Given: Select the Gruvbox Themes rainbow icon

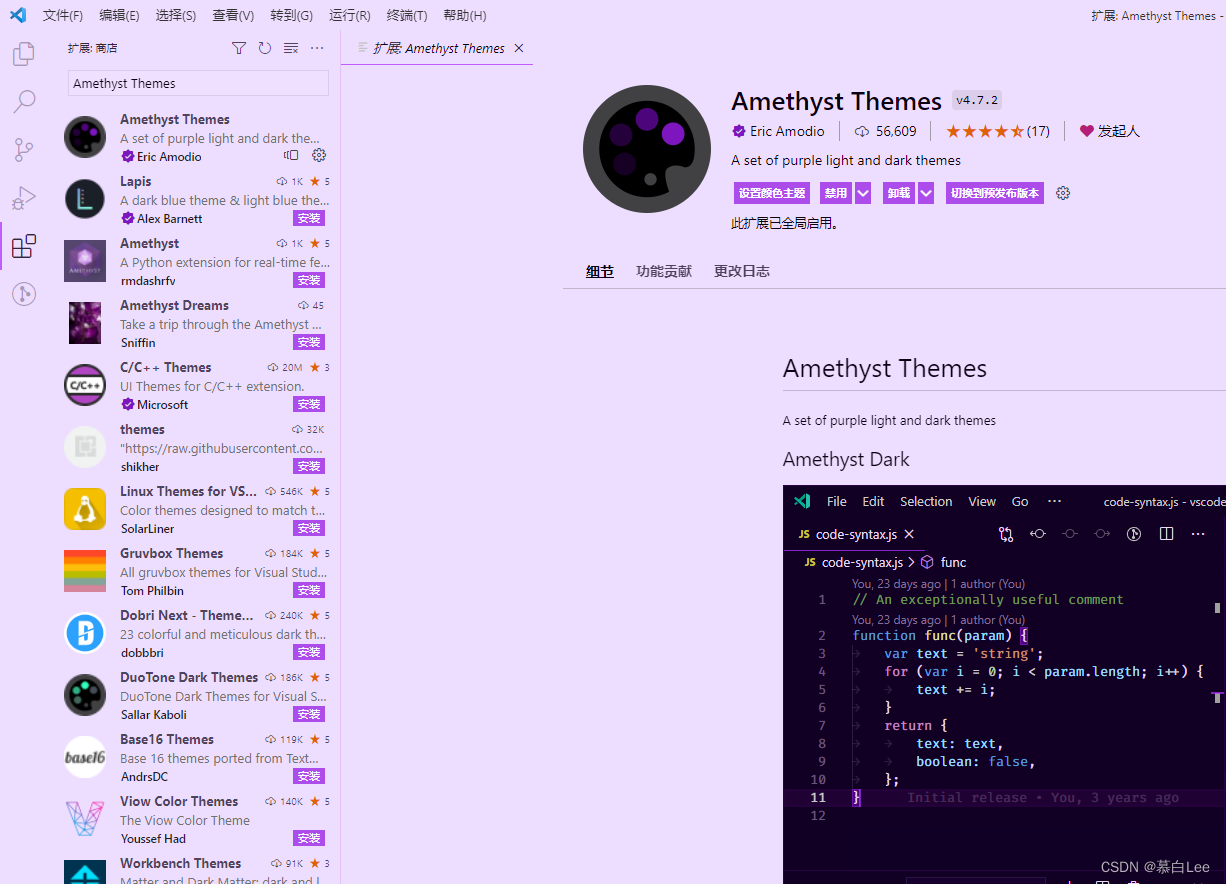Looking at the screenshot, I should pos(85,571).
